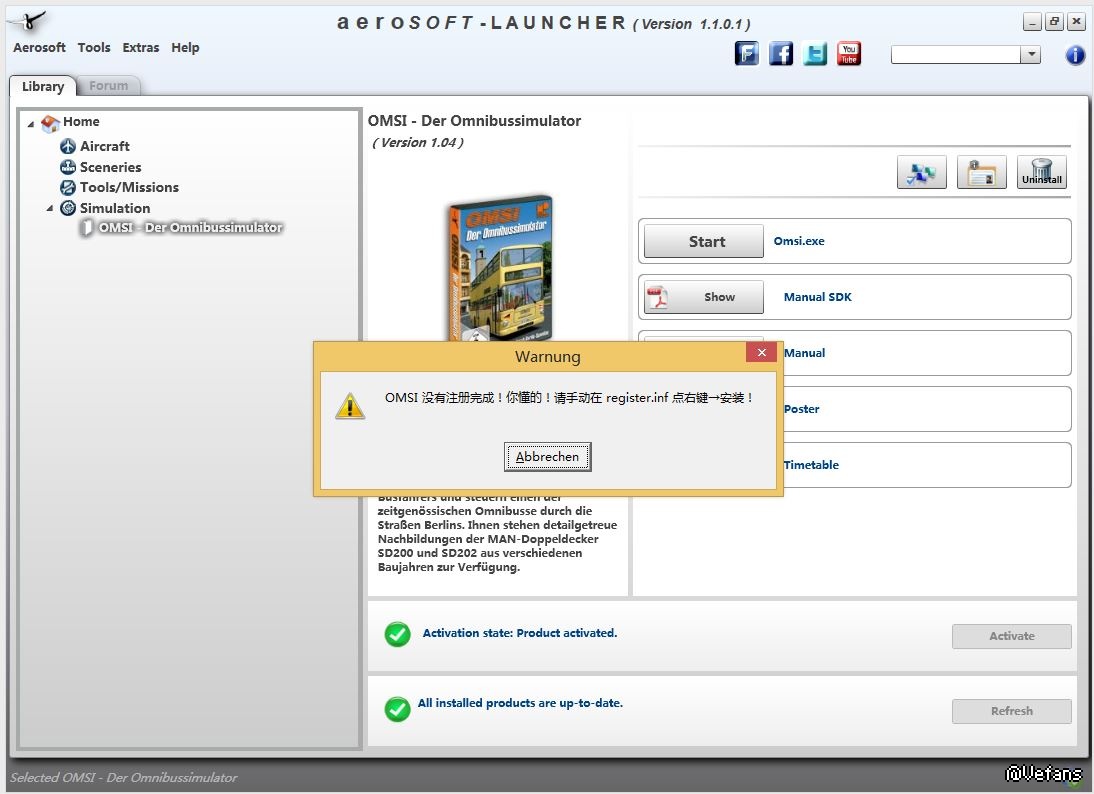The image size is (1094, 794).
Task: Open the Help menu
Action: point(185,47)
